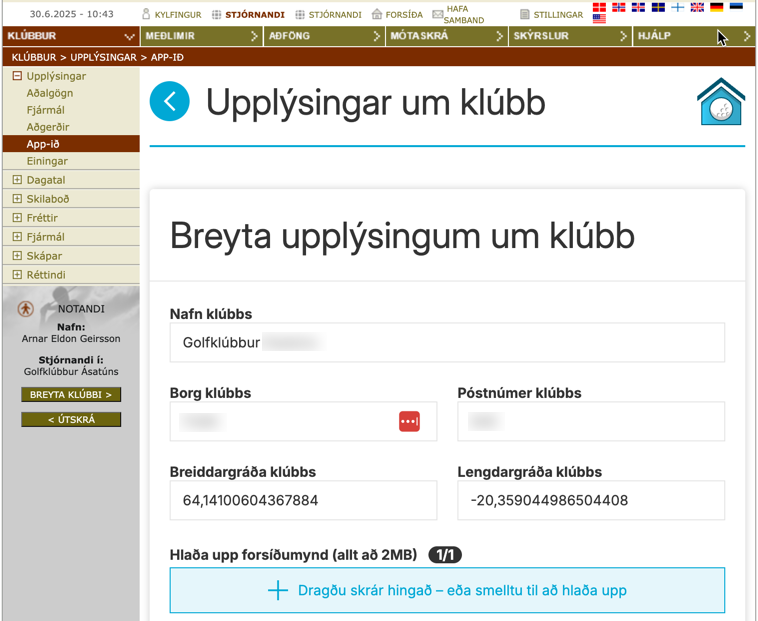The width and height of the screenshot is (758, 621).
Task: Switch language with the Norwegian flag
Action: pos(619,7)
